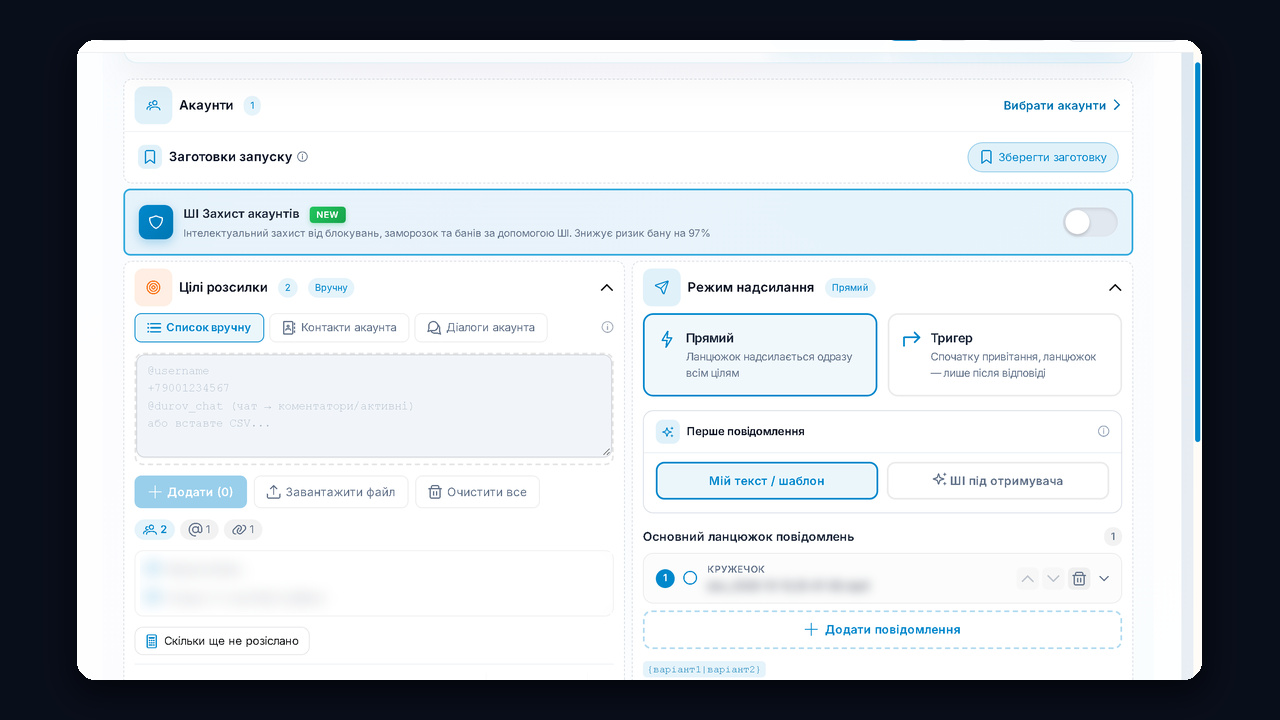Click the Режим надсилання paper plane icon

[x=662, y=287]
